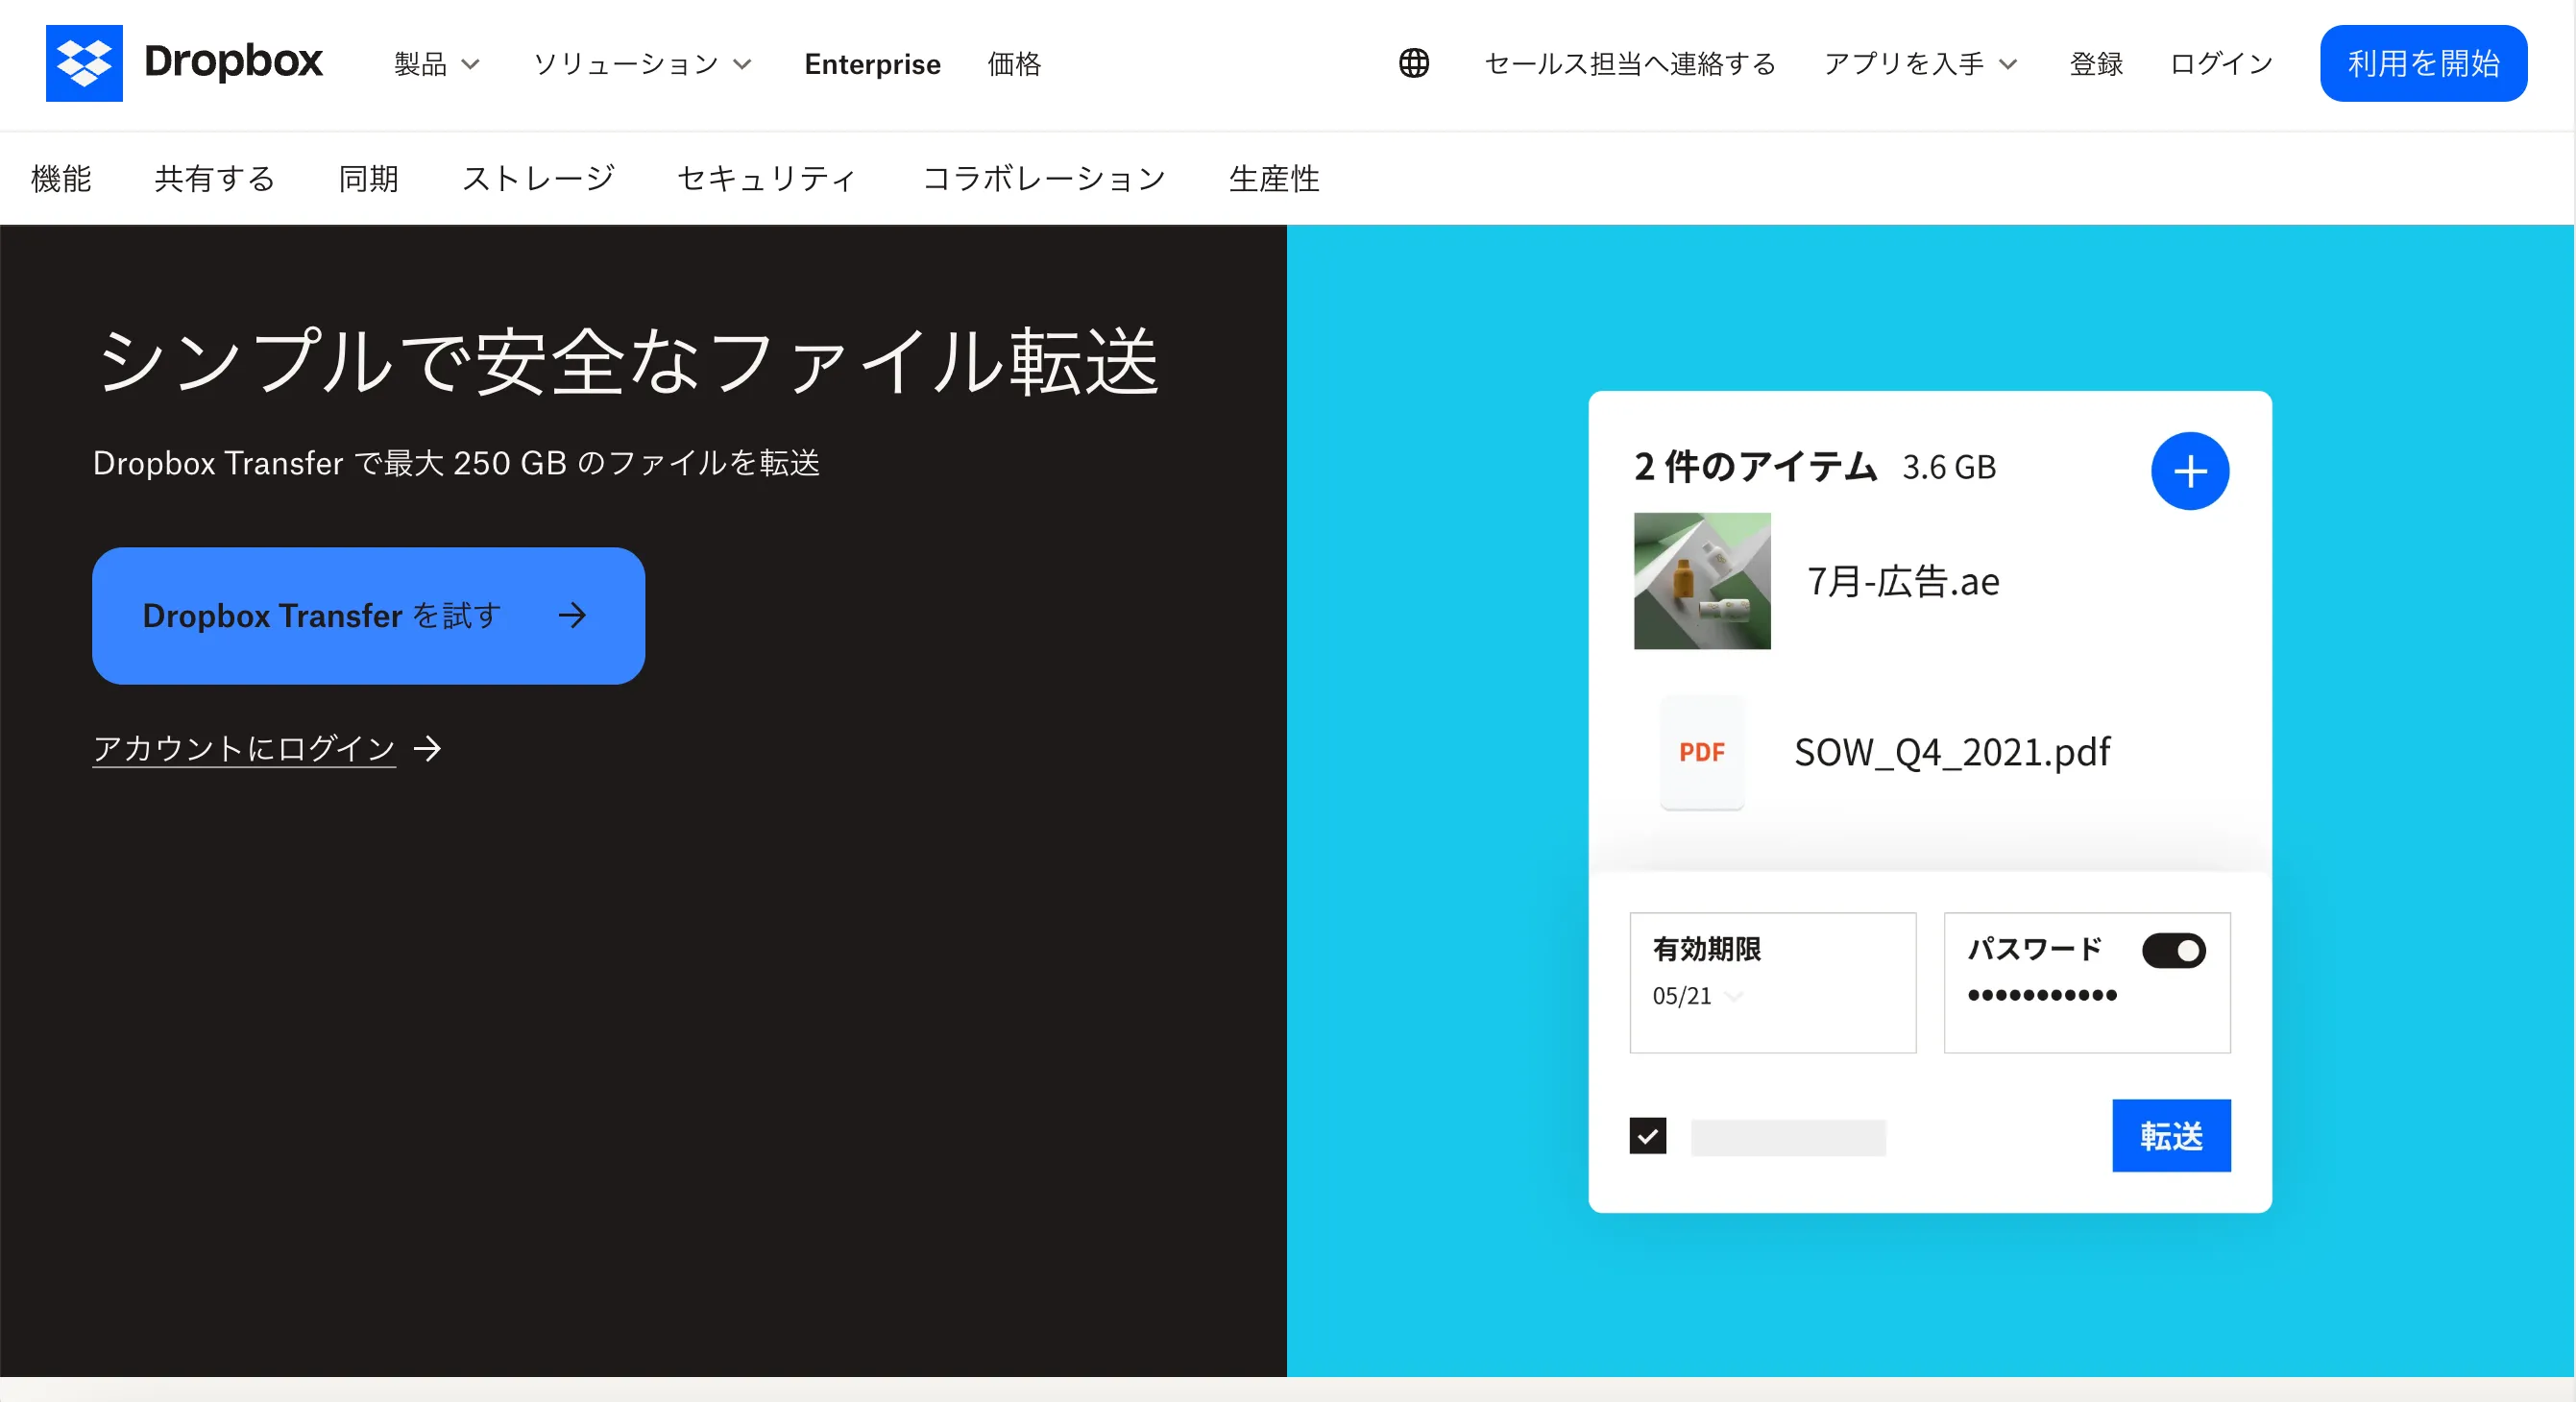This screenshot has width=2576, height=1402.
Task: Click arrow beside アカウントにログイン
Action: click(428, 748)
